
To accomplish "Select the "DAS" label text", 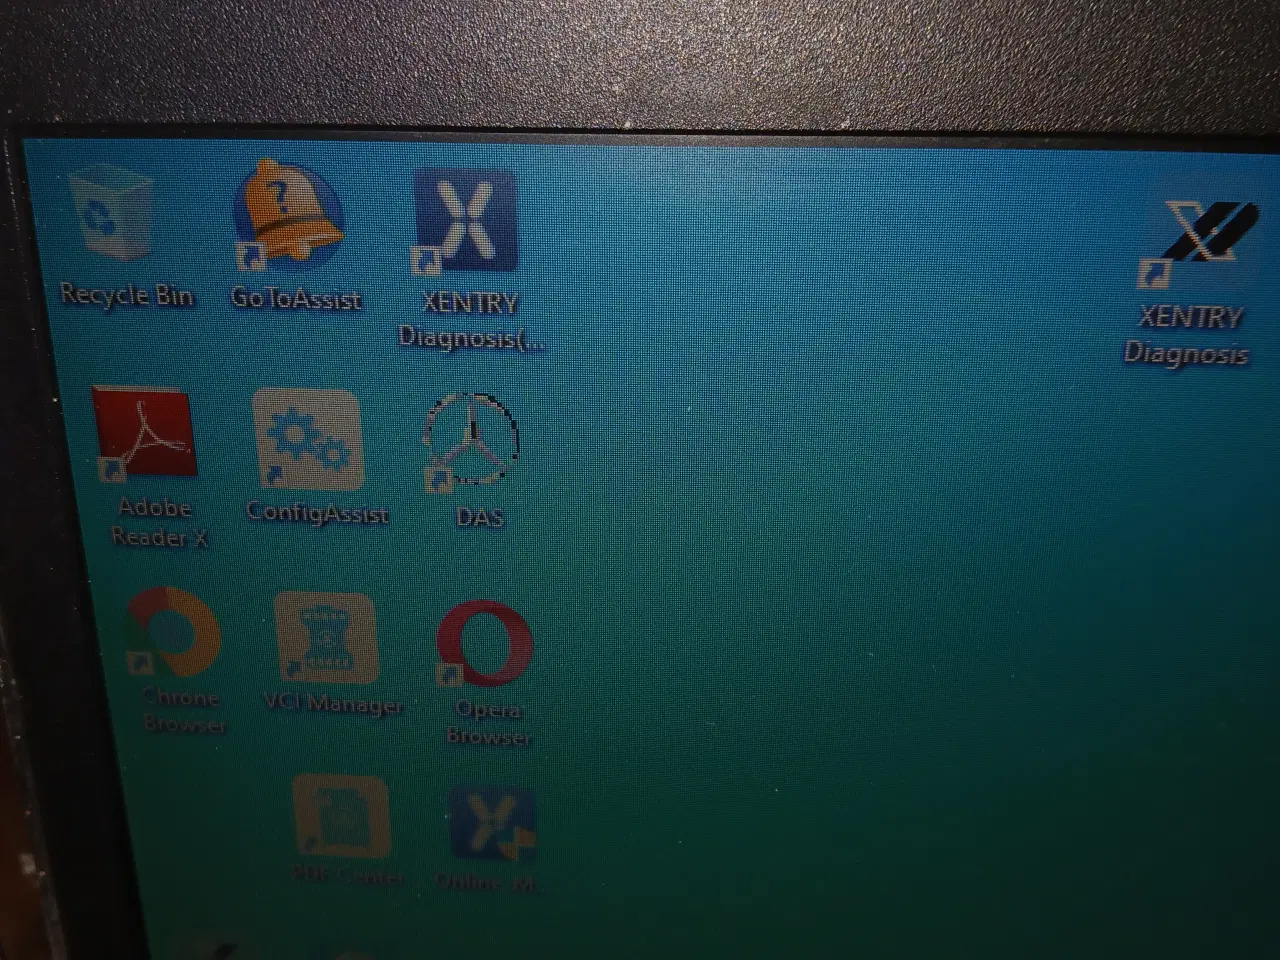I will click(x=479, y=518).
